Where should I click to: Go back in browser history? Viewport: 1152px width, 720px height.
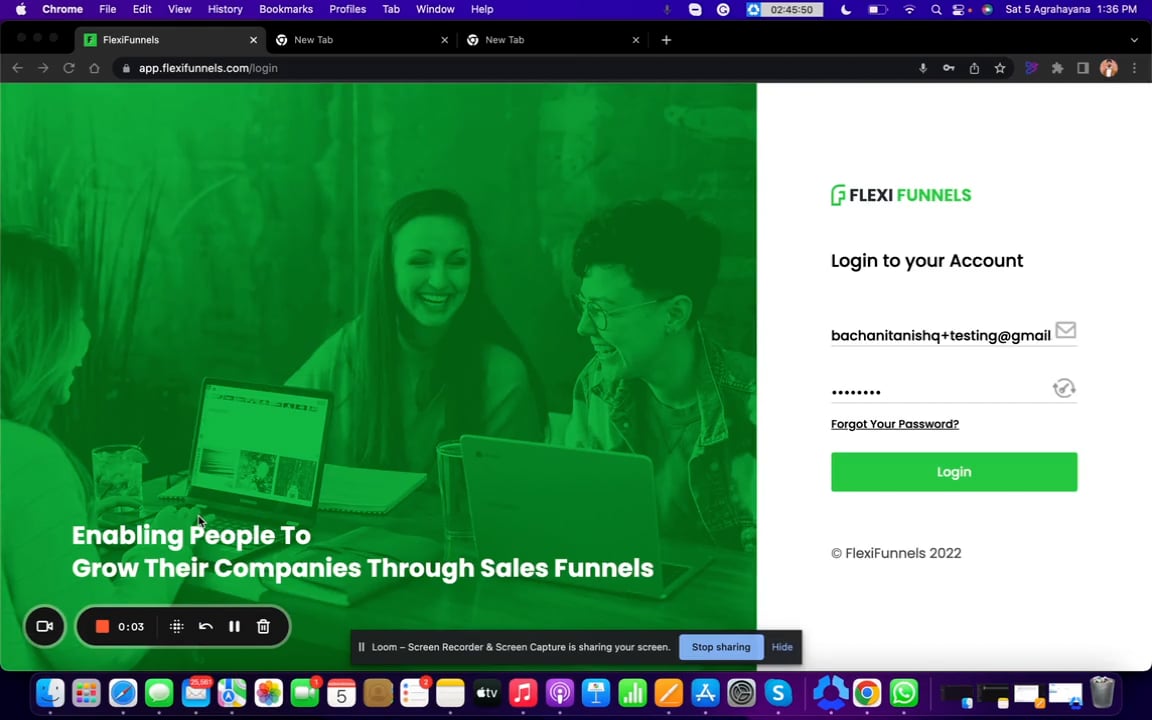(18, 68)
